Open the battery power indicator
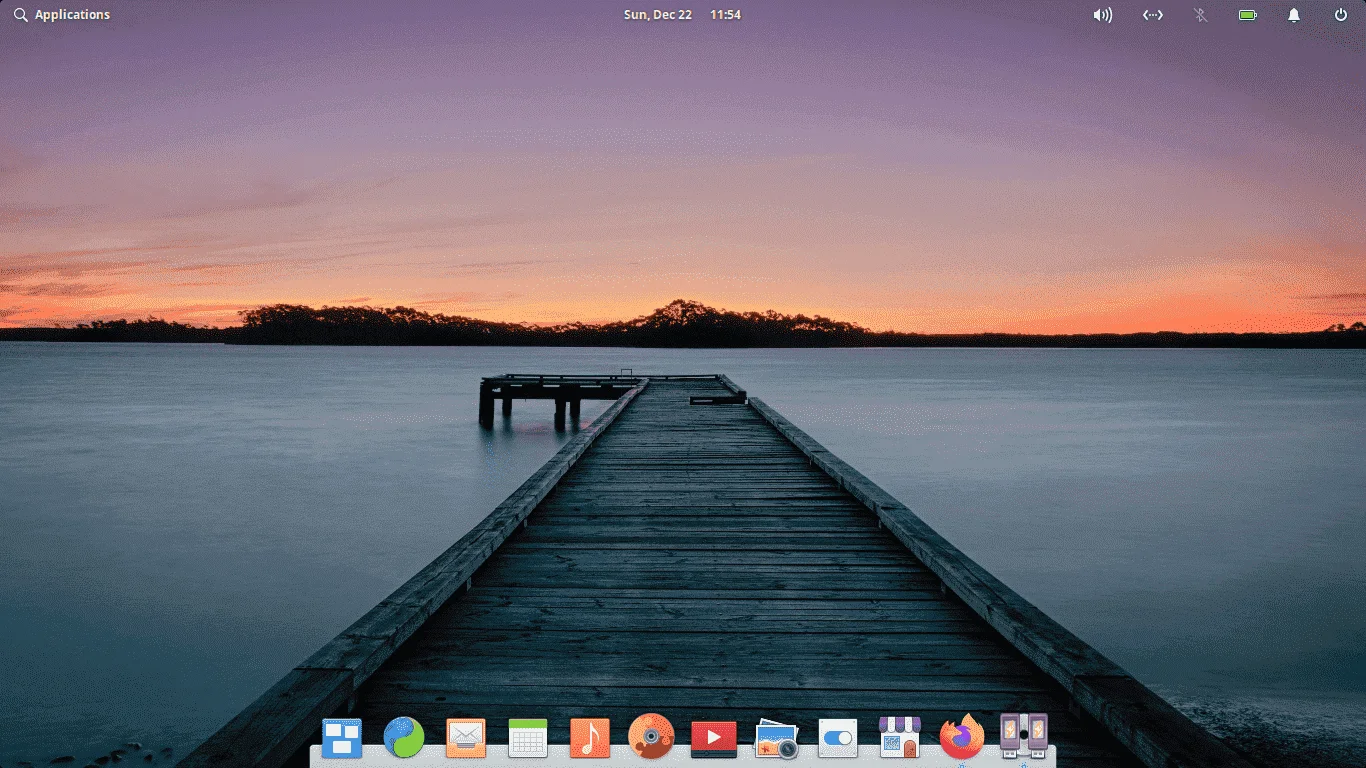The height and width of the screenshot is (768, 1366). click(1248, 15)
